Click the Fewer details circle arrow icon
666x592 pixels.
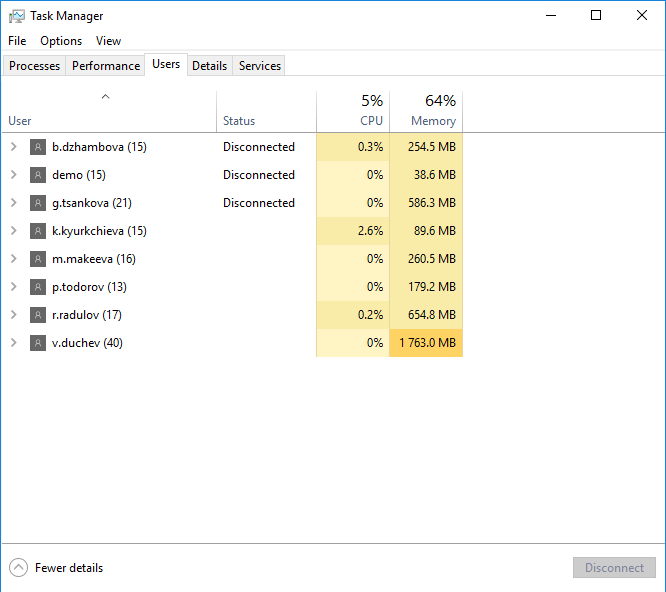tap(18, 568)
